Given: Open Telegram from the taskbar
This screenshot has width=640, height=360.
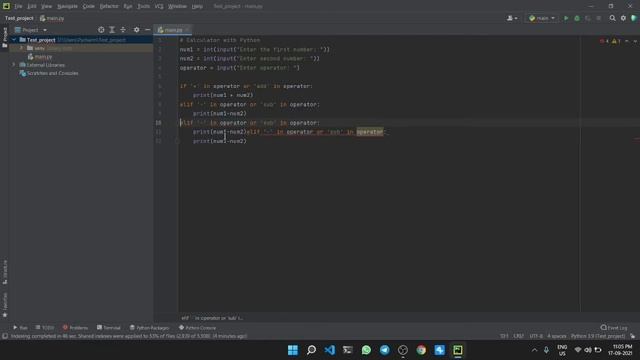Looking at the screenshot, I should [x=384, y=350].
